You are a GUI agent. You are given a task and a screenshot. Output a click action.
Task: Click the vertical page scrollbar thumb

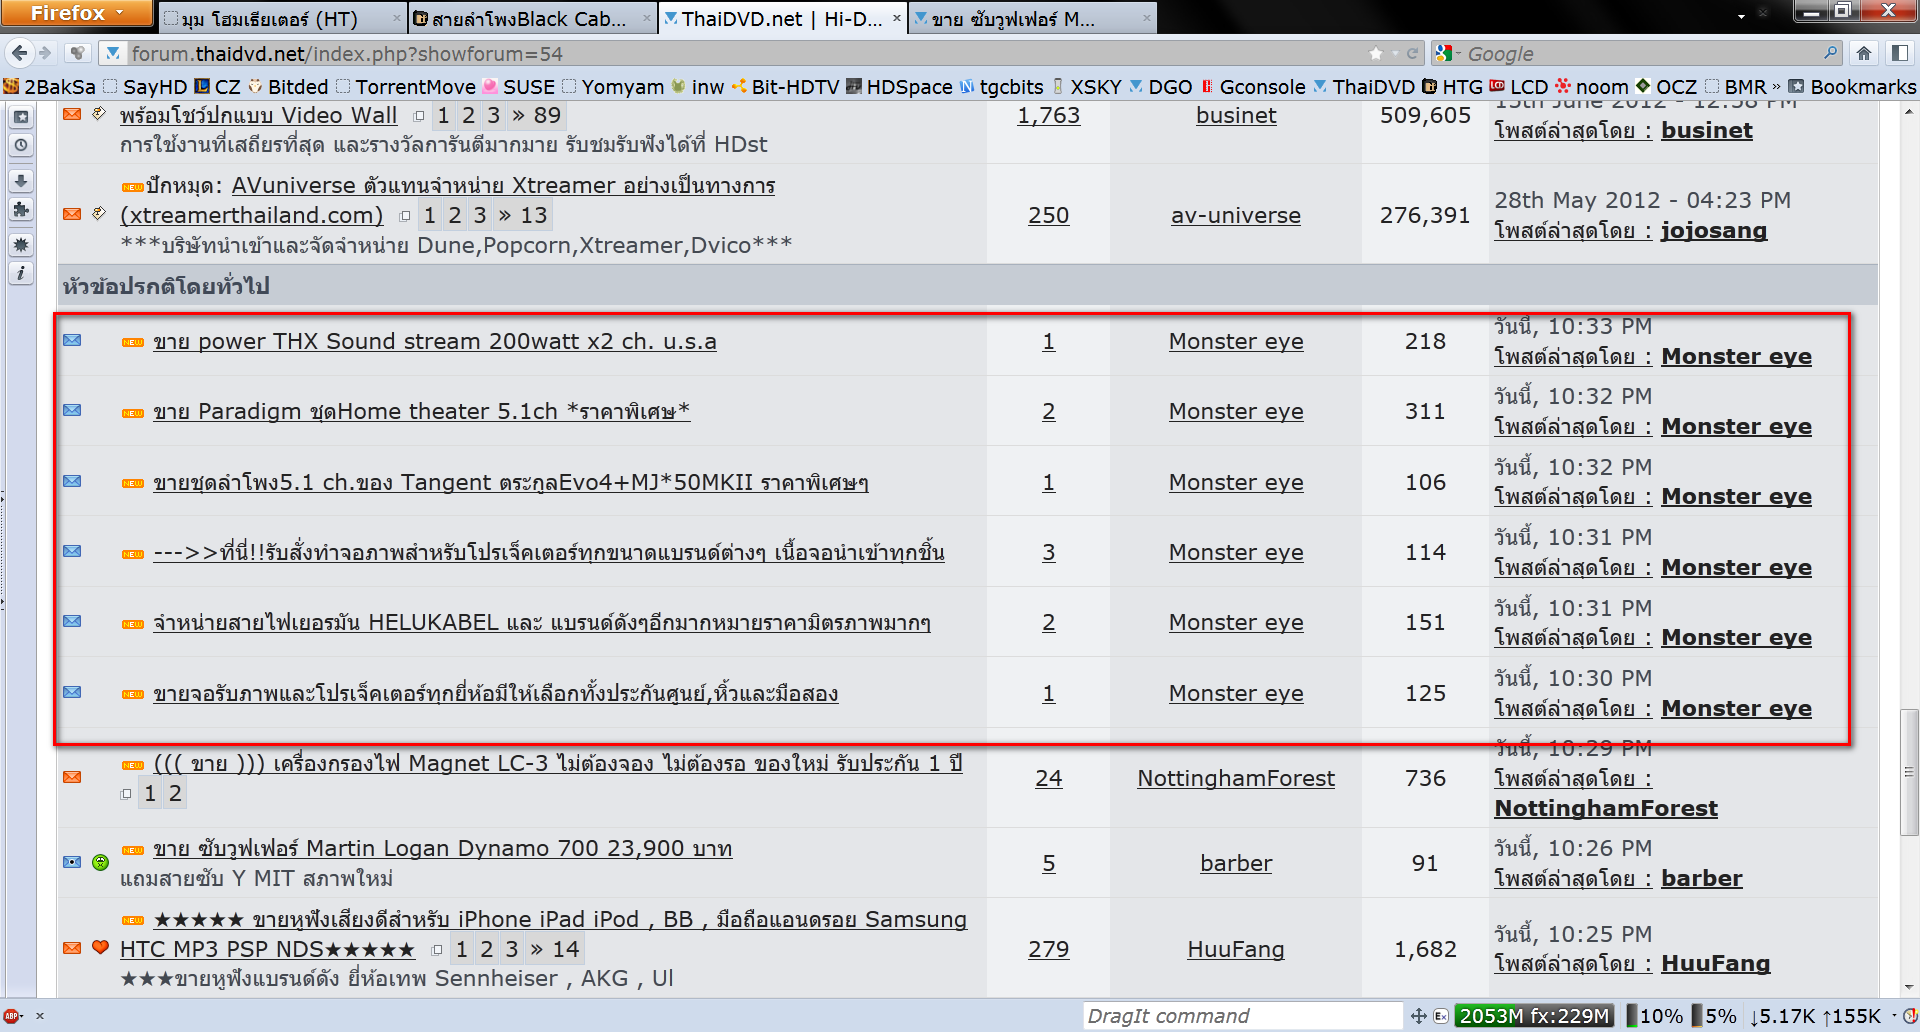pyautogui.click(x=1909, y=772)
